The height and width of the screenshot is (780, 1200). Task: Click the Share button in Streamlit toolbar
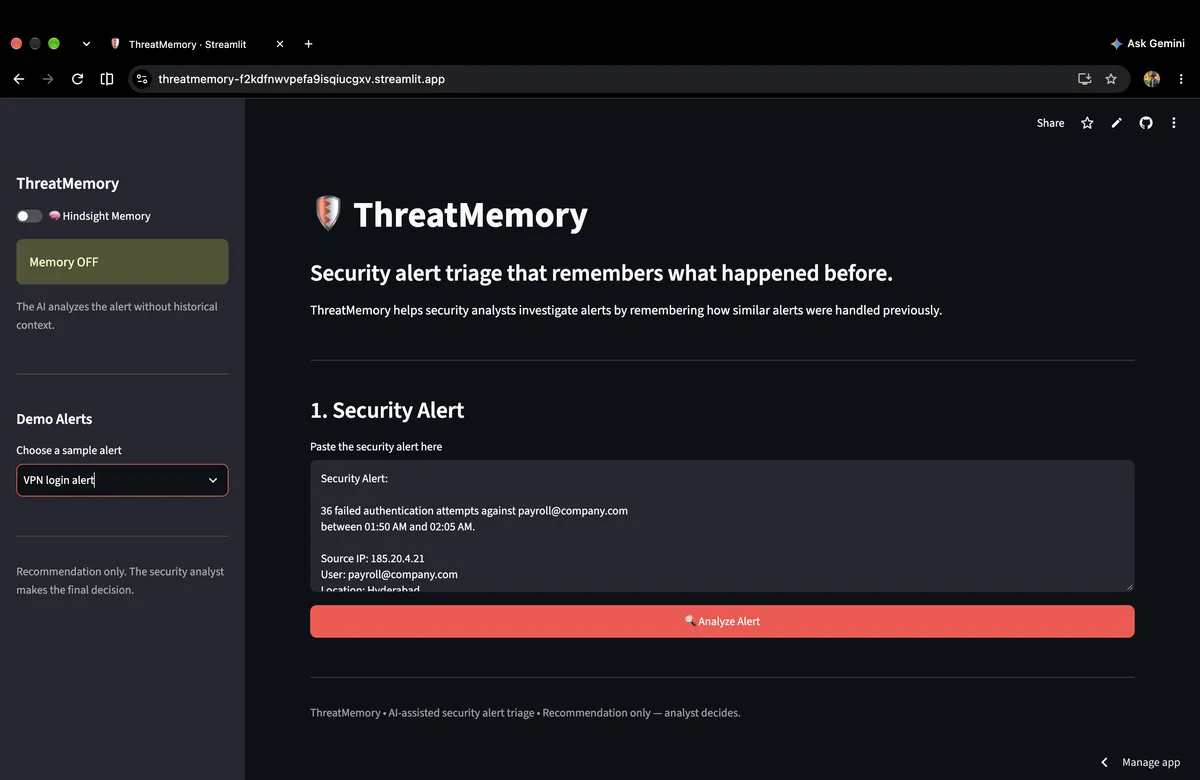[x=1050, y=123]
